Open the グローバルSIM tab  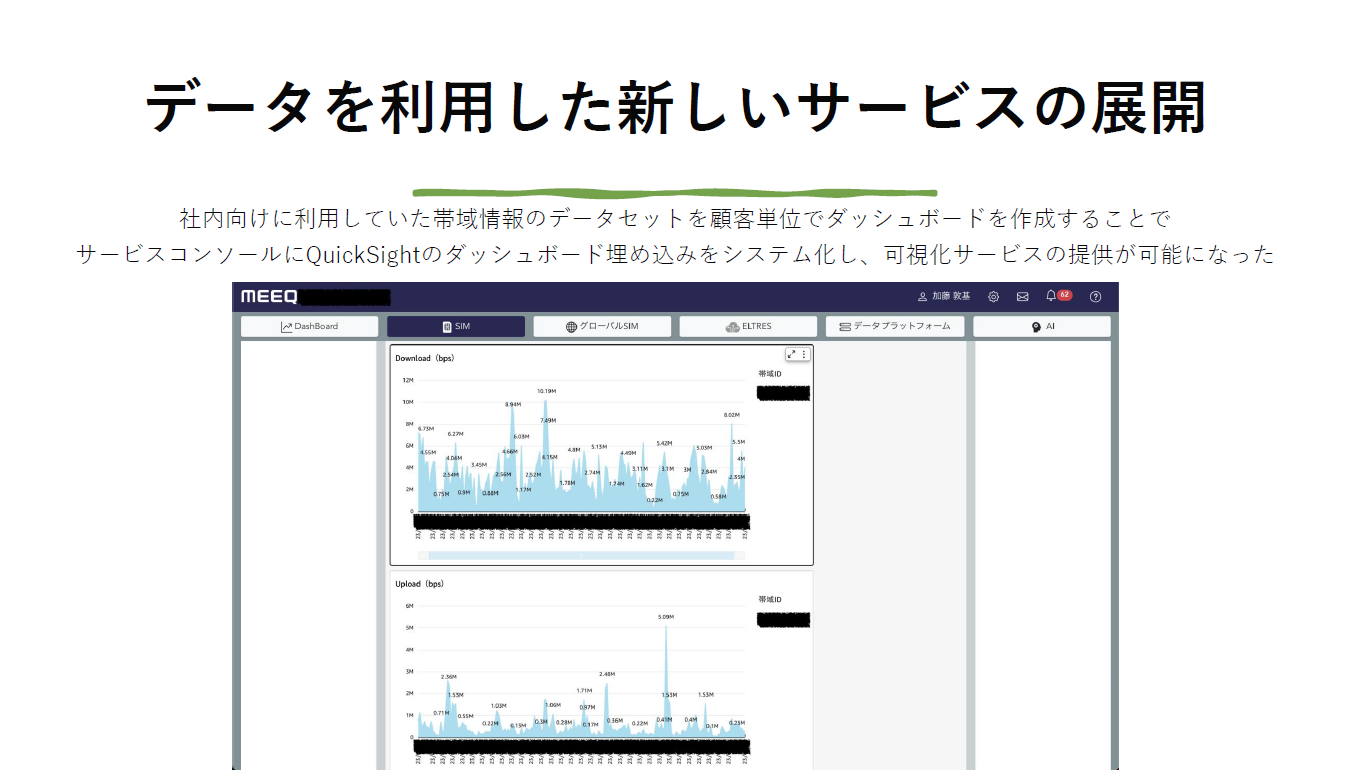coord(602,326)
